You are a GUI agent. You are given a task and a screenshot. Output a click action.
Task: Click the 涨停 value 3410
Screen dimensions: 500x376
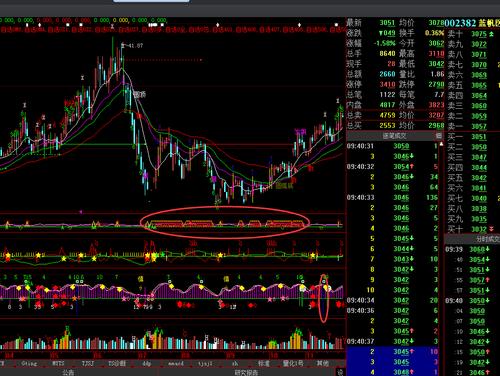point(387,84)
